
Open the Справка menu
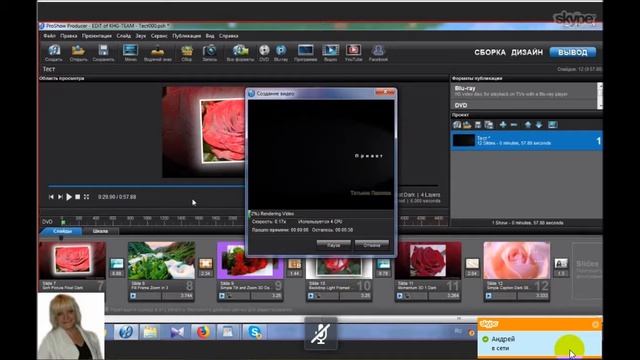[x=229, y=36]
